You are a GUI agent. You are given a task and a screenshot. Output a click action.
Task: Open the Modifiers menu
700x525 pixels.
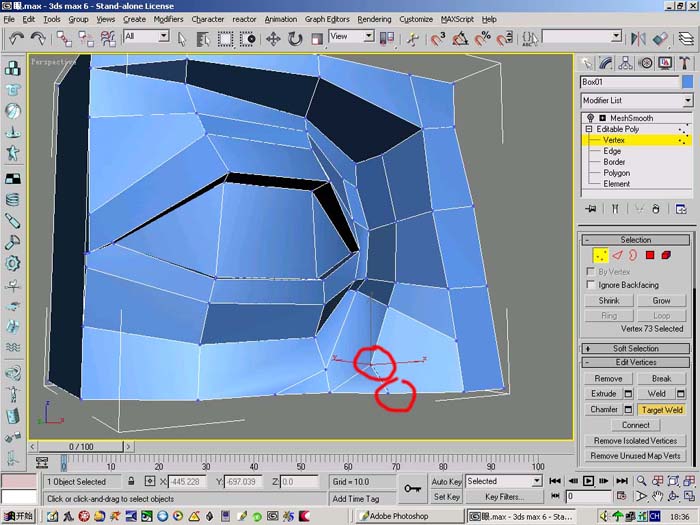click(x=168, y=19)
